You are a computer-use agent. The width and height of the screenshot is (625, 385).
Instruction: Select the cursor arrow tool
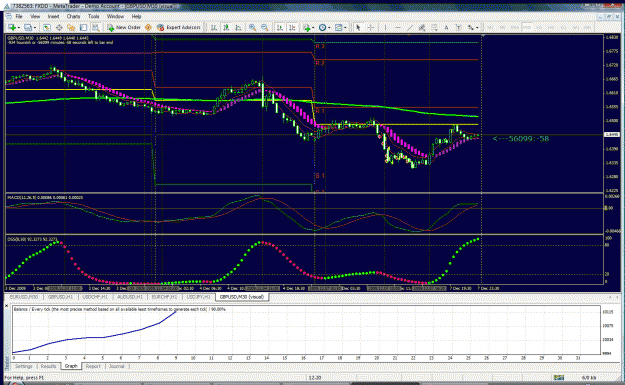click(358, 28)
